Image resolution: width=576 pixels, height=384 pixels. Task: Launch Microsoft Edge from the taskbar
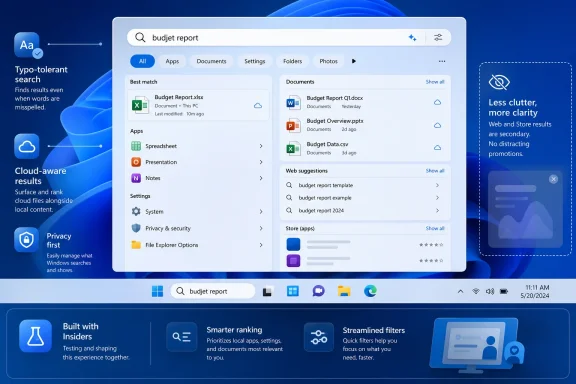pyautogui.click(x=370, y=291)
